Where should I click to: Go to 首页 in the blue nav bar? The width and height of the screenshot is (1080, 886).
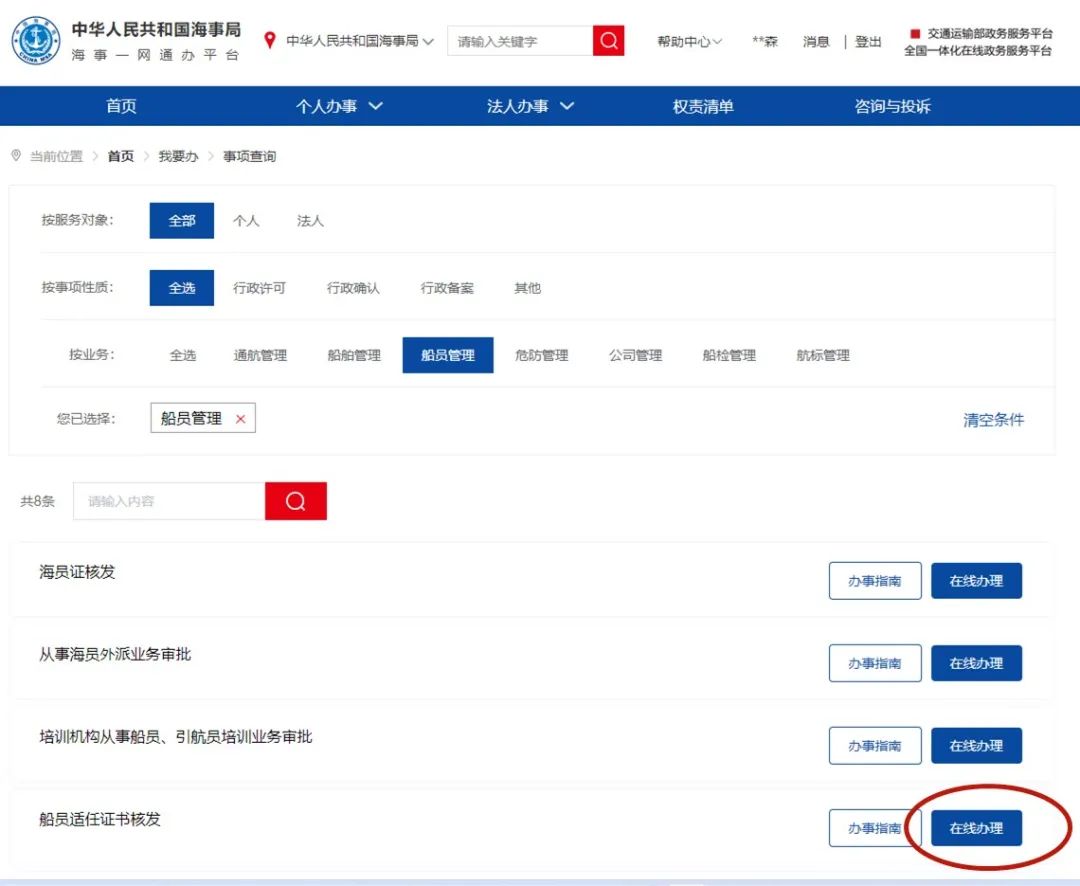coord(121,106)
